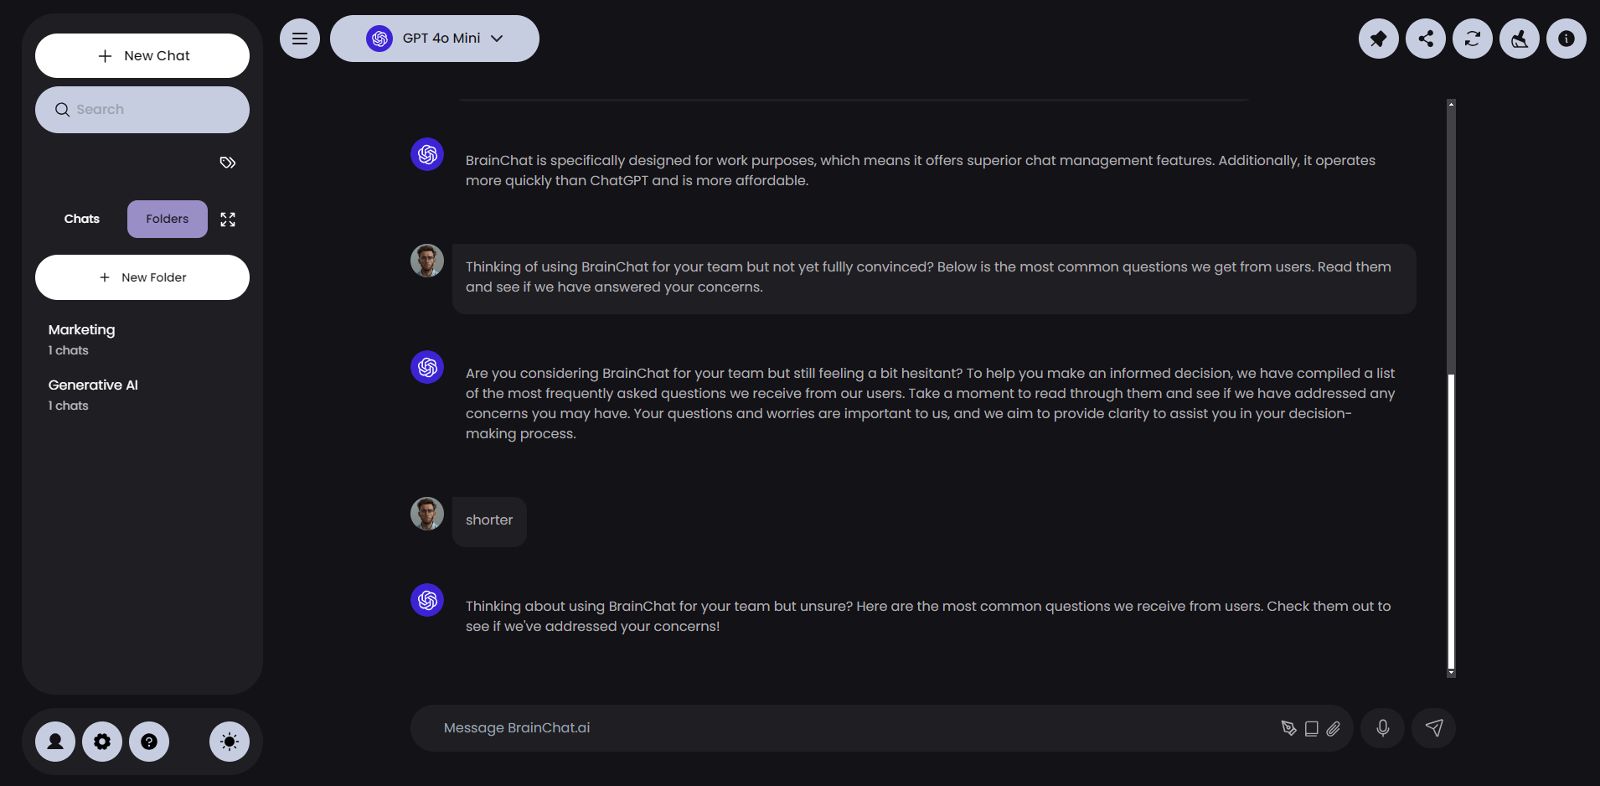
Task: Open the GPT 4o Mini model dropdown
Action: 434,38
